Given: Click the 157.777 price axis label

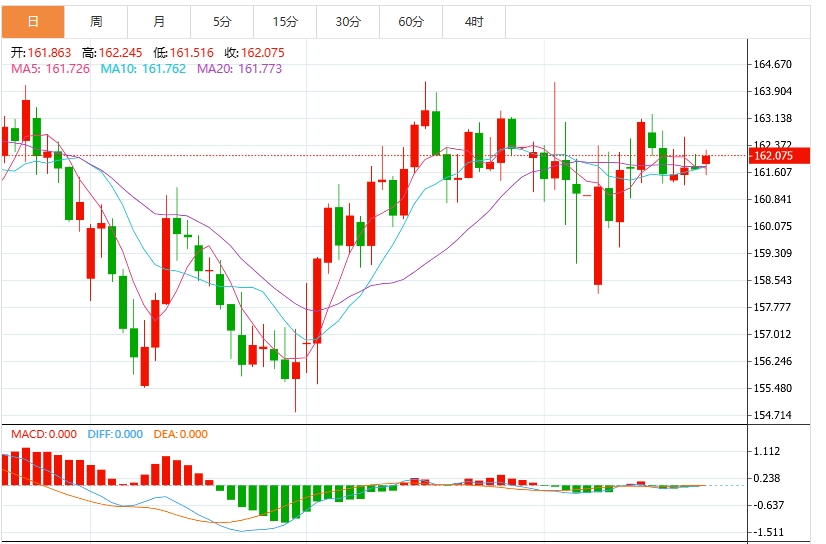Looking at the screenshot, I should (x=772, y=307).
